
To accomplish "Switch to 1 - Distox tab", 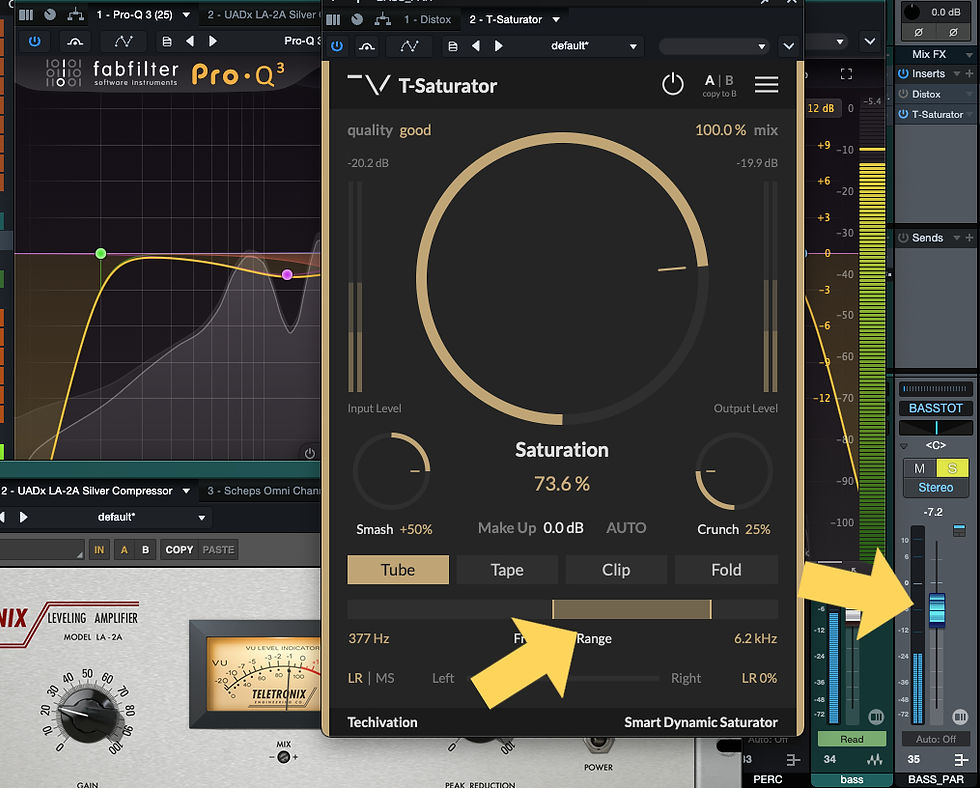I will coord(428,19).
